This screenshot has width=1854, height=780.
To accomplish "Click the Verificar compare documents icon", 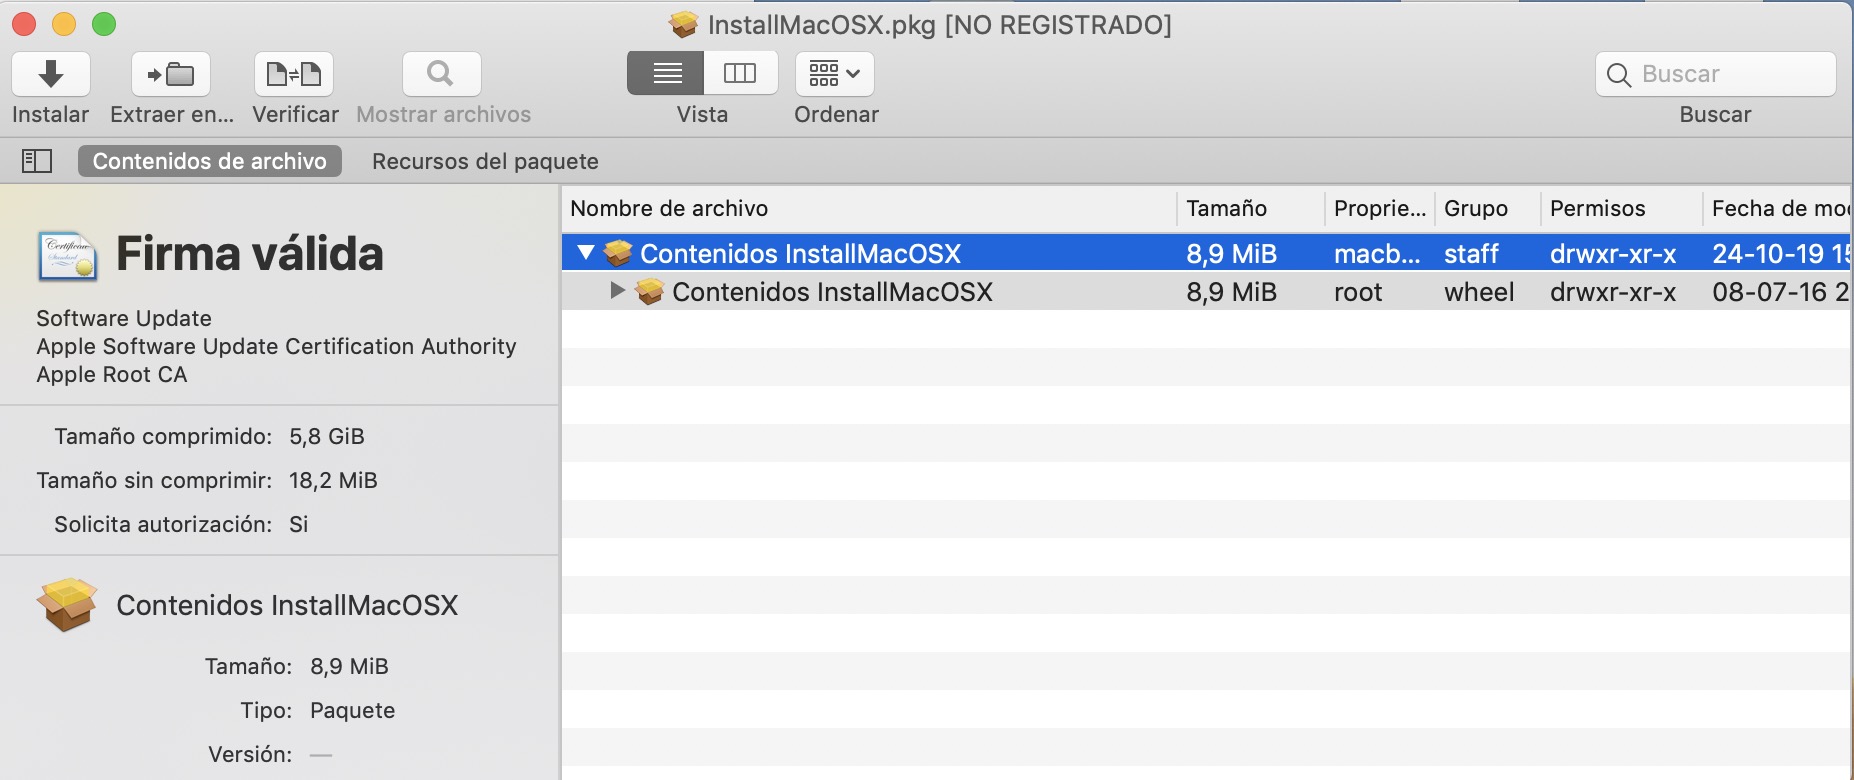I will click(x=294, y=74).
